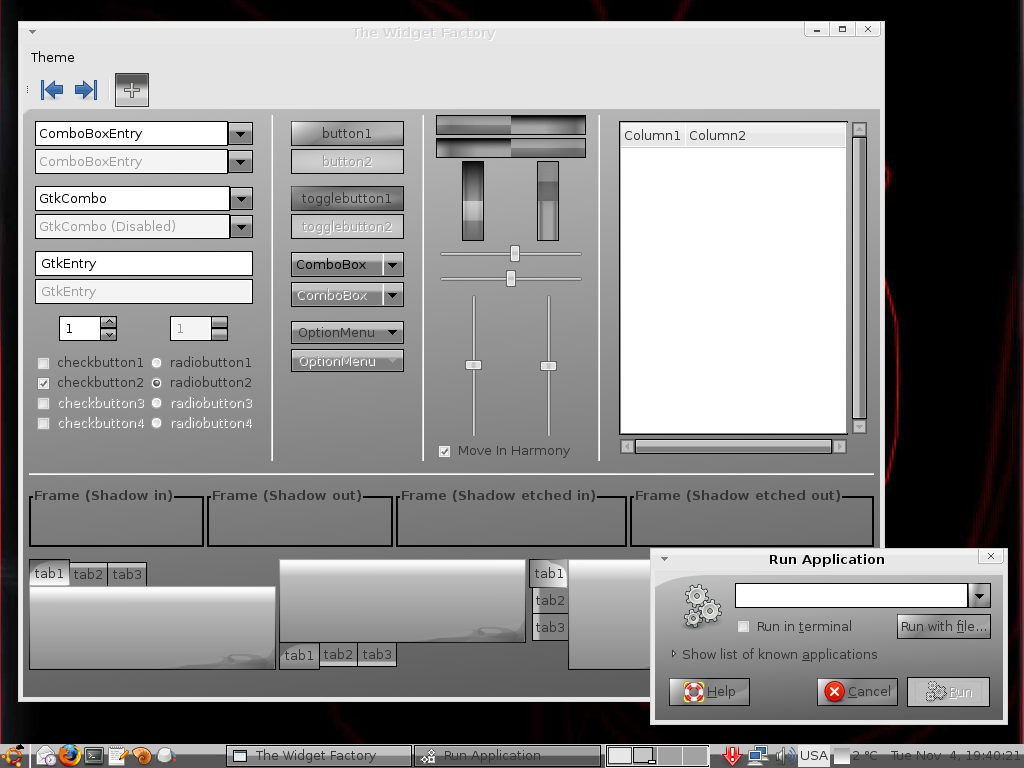This screenshot has width=1024, height=768.
Task: Click the USA keyboard layout indicator
Action: (814, 756)
